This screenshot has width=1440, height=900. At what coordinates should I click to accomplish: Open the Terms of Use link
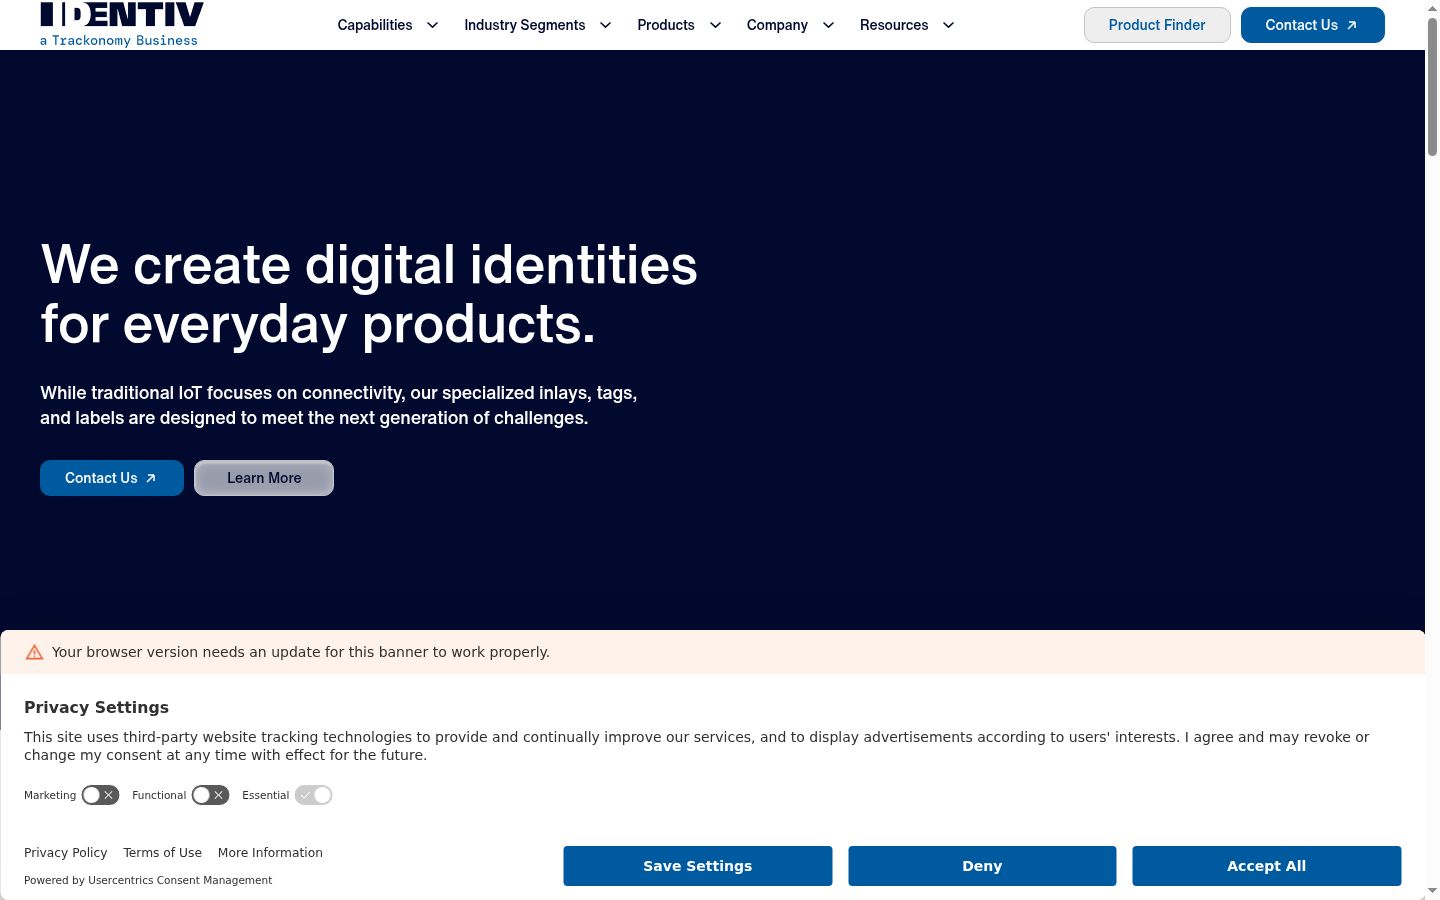163,853
